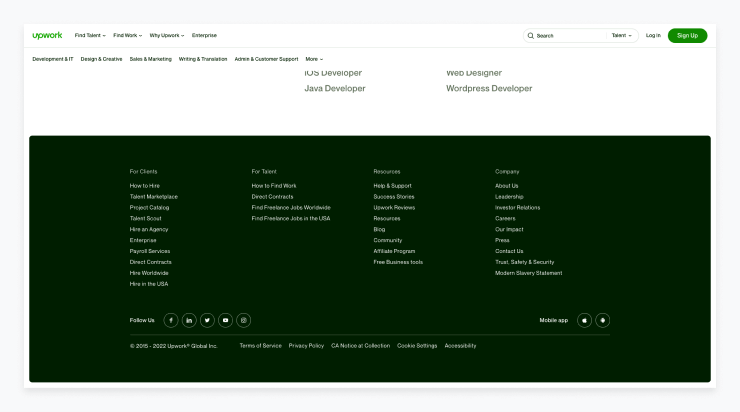Open footer Enterprise link

[143, 240]
